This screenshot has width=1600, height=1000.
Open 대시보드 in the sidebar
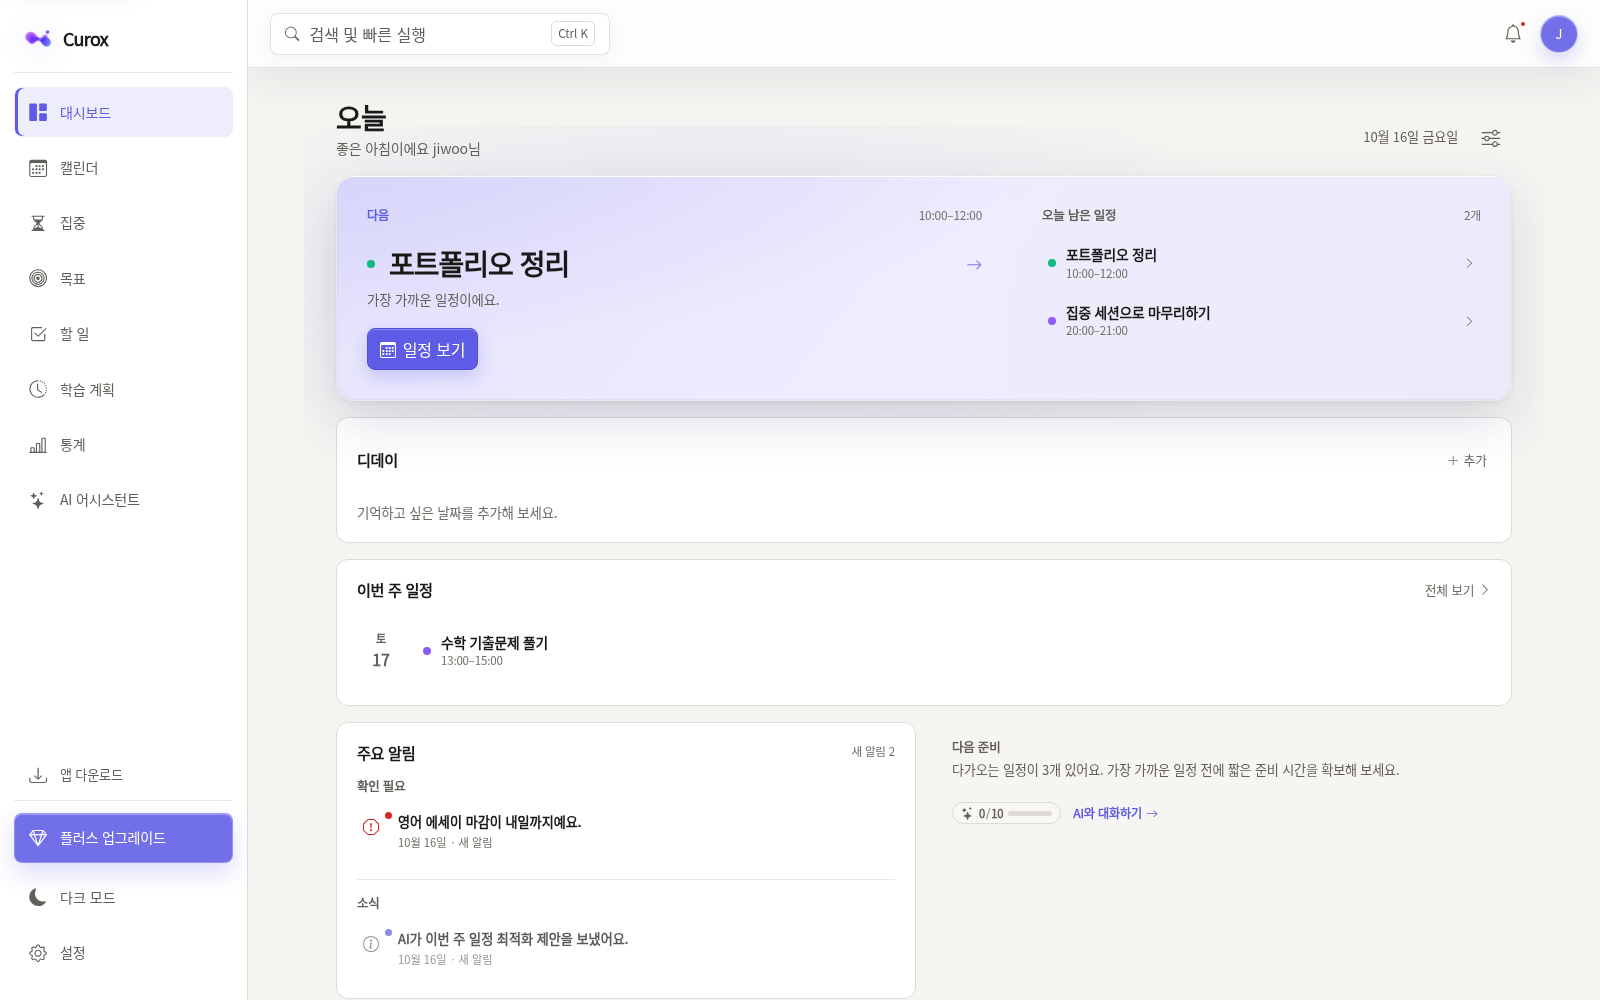coord(124,112)
